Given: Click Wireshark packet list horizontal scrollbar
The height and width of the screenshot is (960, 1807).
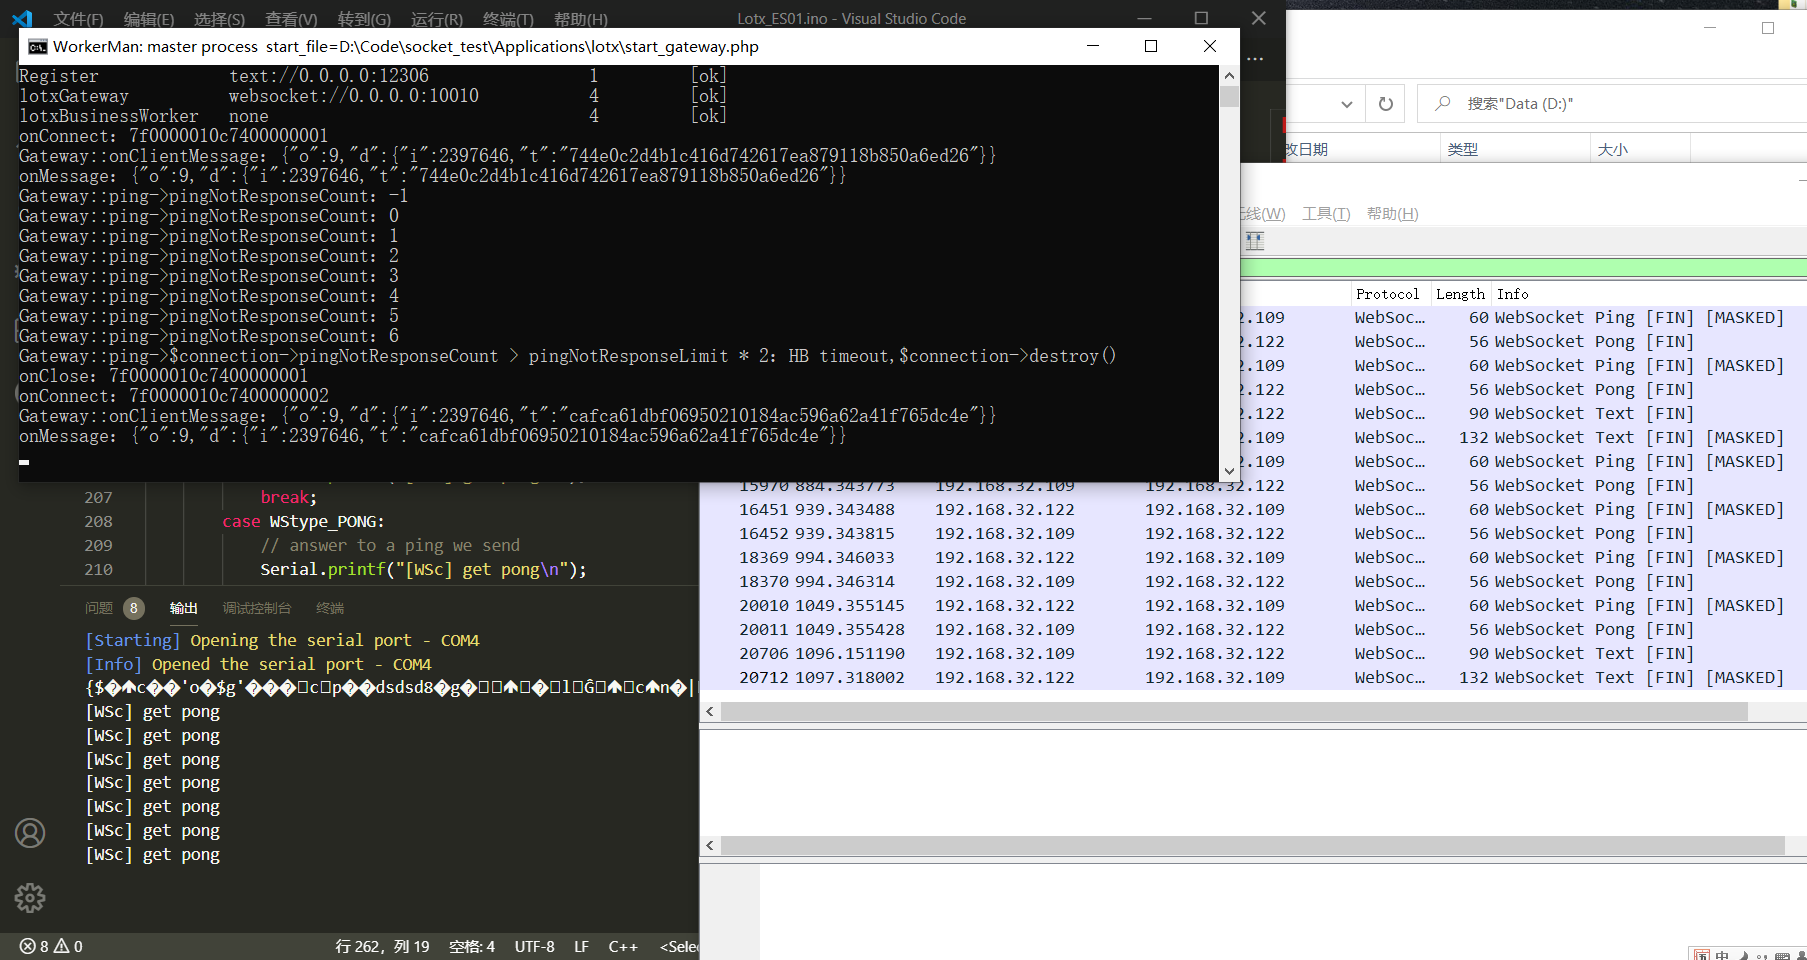Looking at the screenshot, I should pos(1234,712).
